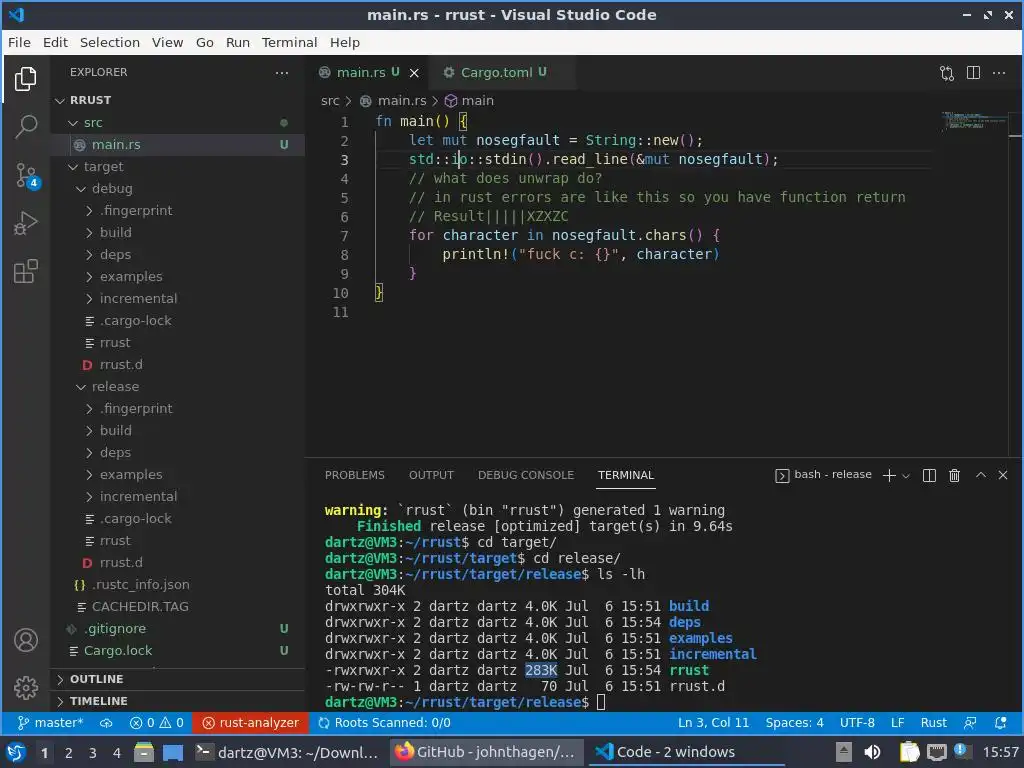This screenshot has width=1024, height=768.
Task: Open notifications bell in status bar
Action: pos(1000,723)
